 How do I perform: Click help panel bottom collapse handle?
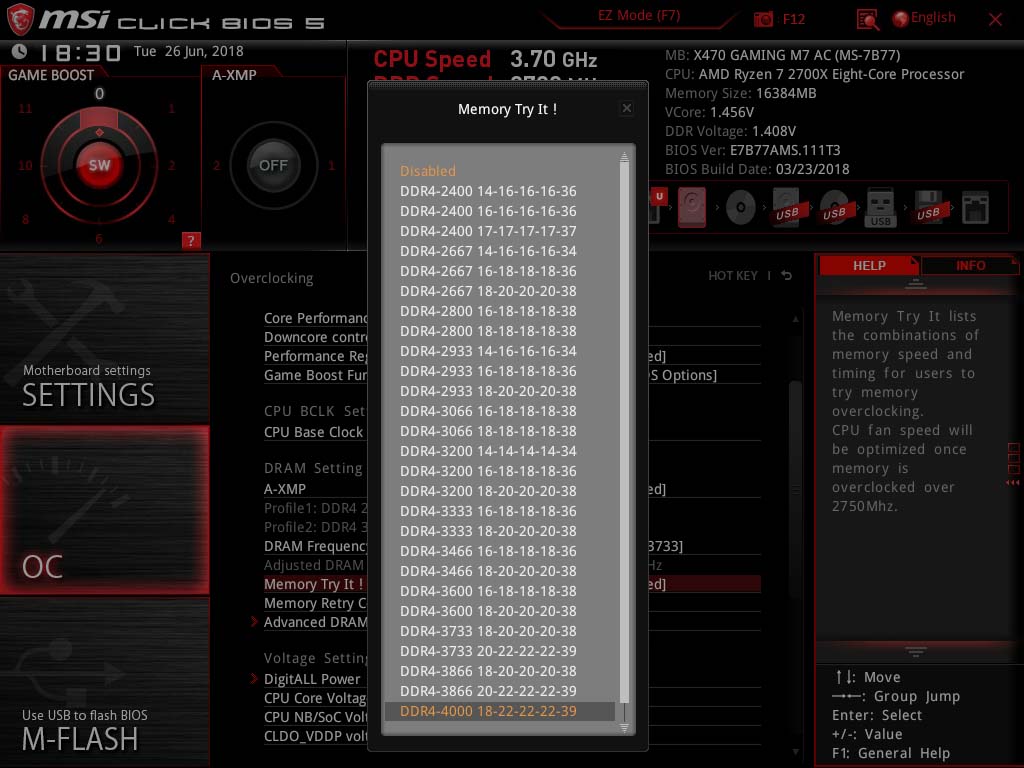[916, 651]
